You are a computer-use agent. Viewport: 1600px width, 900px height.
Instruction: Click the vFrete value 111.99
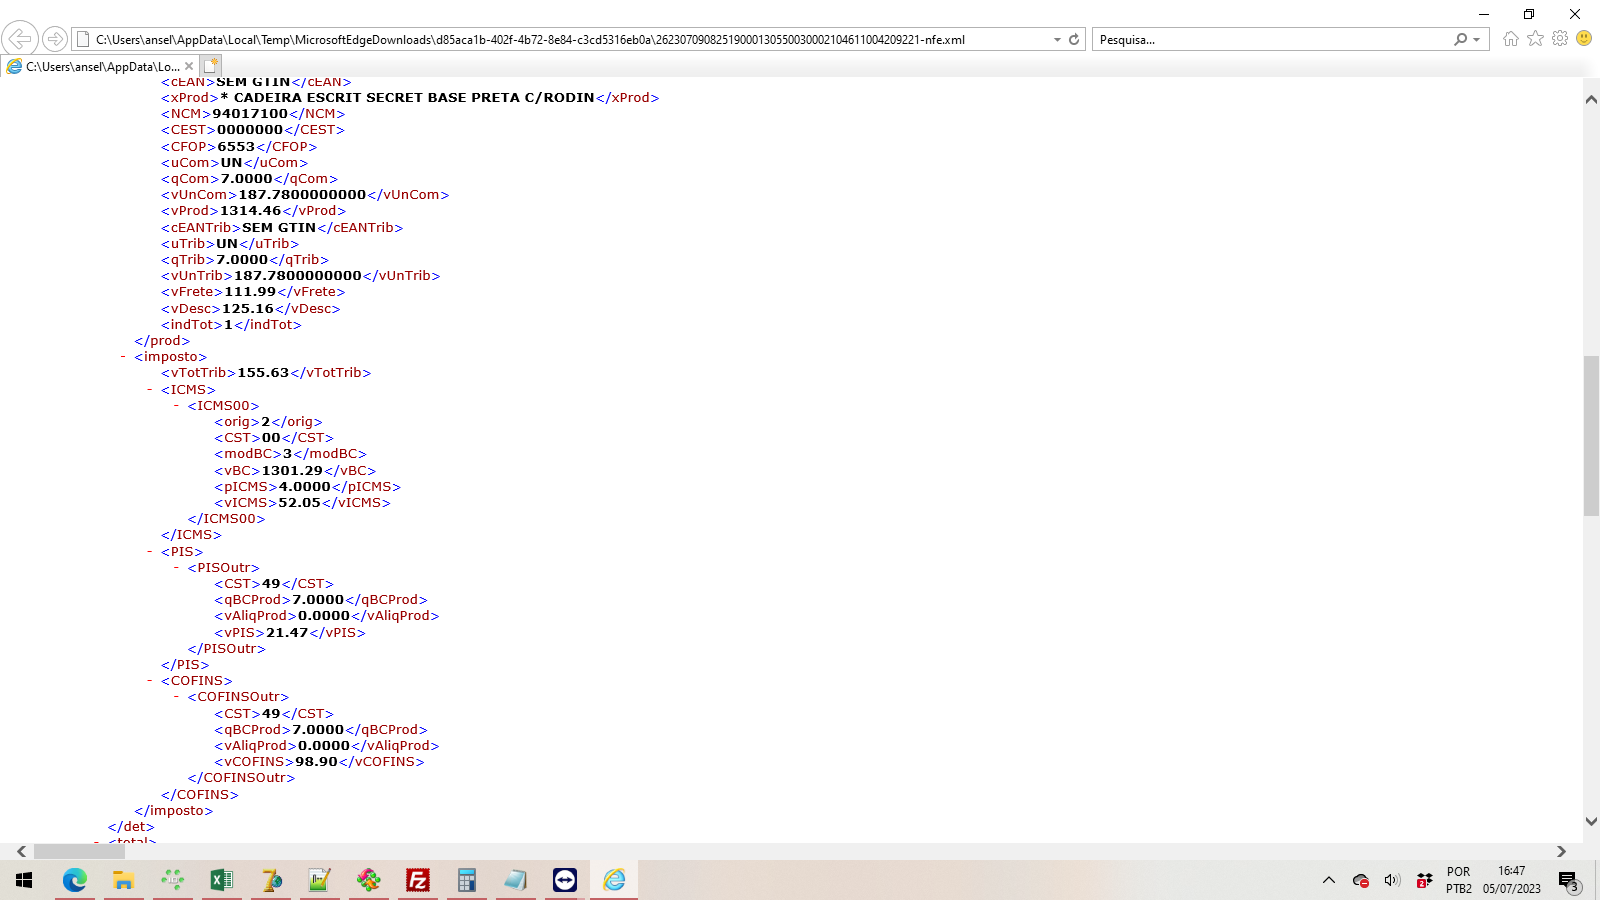250,291
